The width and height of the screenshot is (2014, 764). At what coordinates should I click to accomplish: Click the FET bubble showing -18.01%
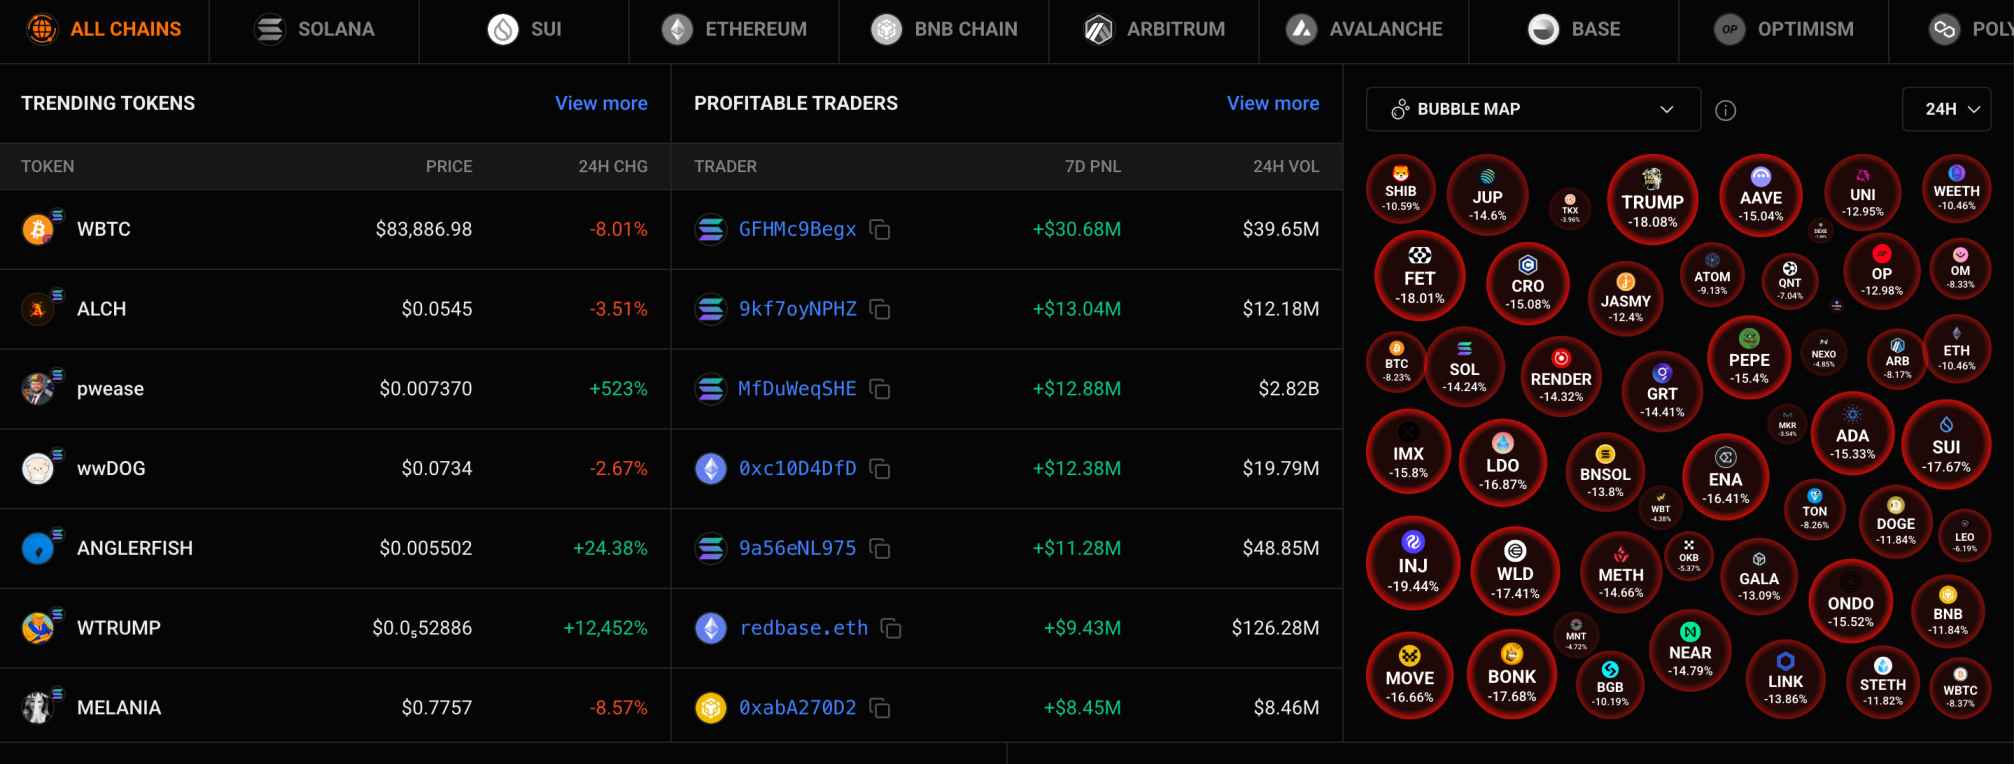1419,276
